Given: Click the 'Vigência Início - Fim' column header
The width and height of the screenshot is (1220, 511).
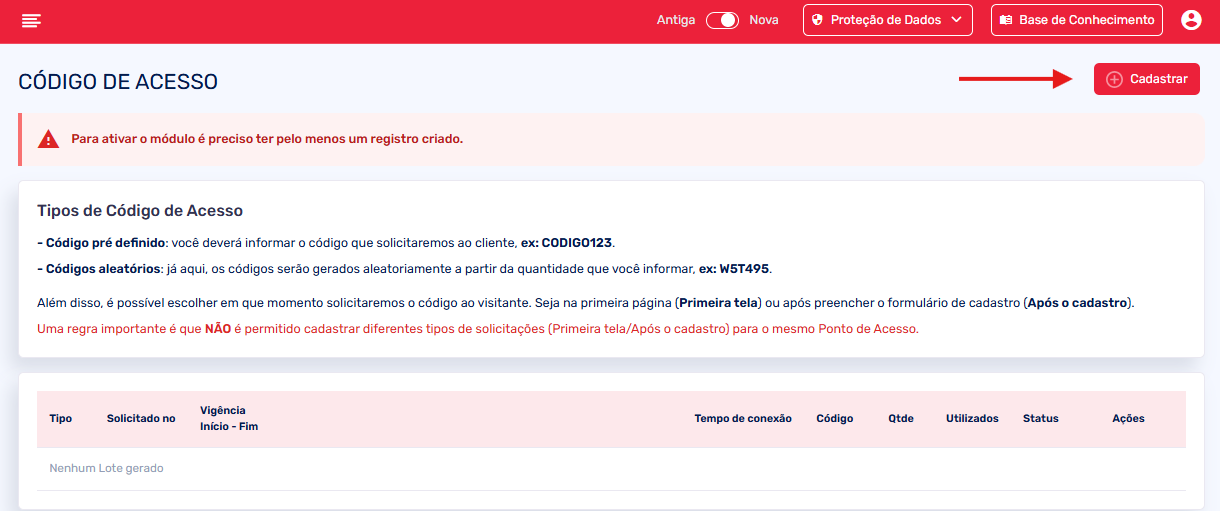Looking at the screenshot, I should pyautogui.click(x=229, y=419).
